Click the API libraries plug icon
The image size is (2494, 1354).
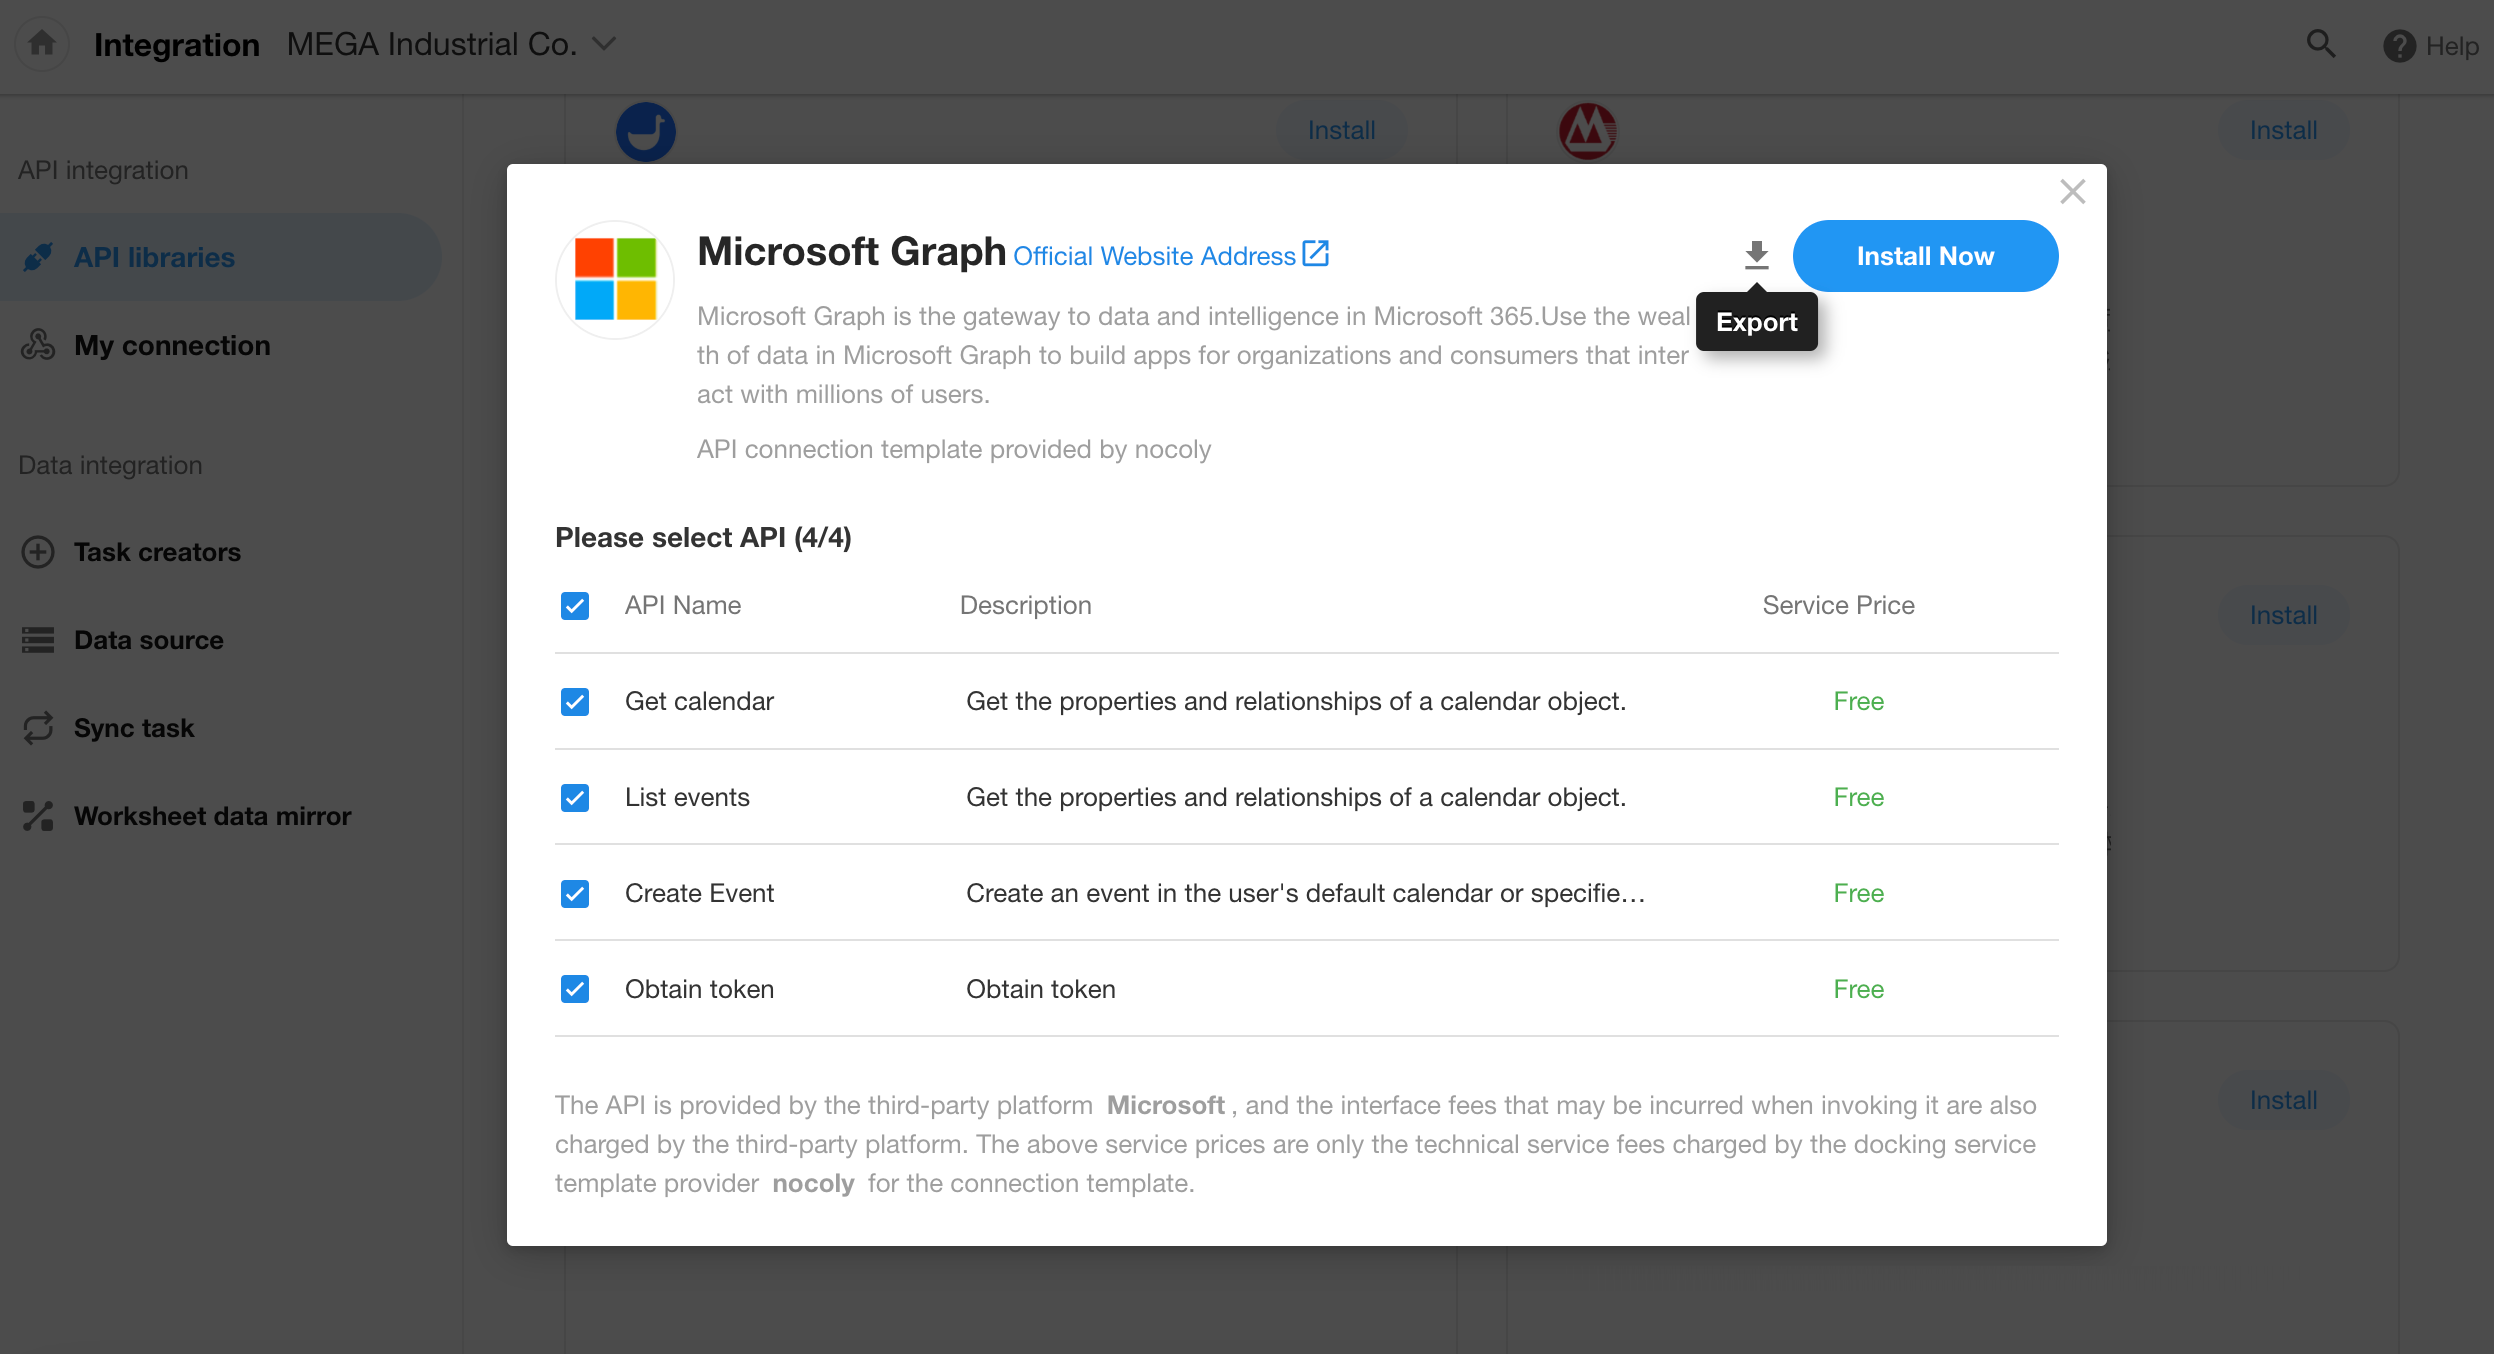click(38, 257)
